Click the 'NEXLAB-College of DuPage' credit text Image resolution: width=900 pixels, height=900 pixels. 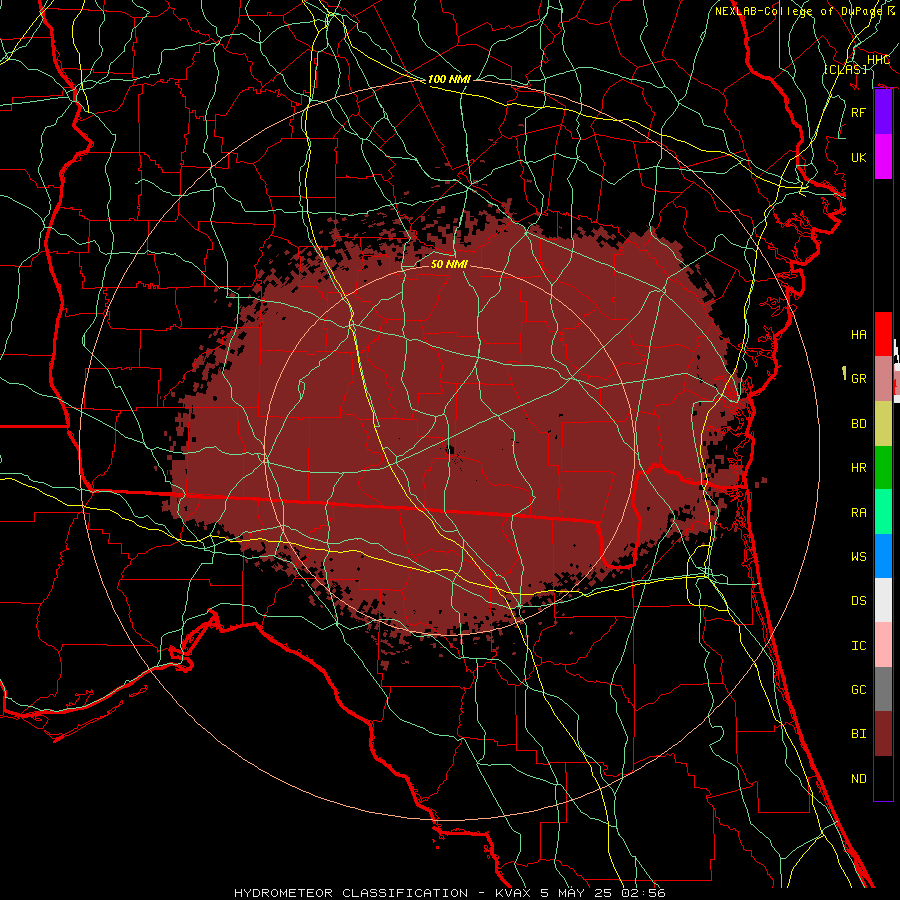click(798, 11)
